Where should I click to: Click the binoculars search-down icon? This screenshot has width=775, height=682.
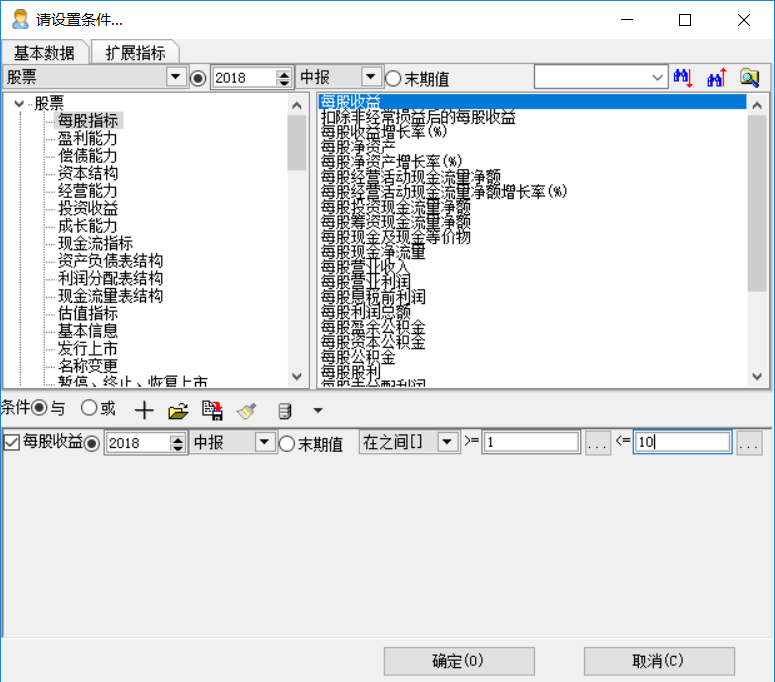coord(683,78)
